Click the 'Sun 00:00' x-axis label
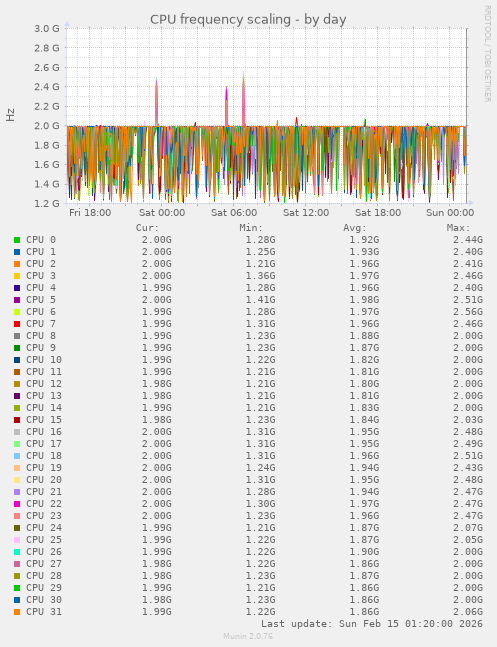This screenshot has width=497, height=647. [x=450, y=213]
